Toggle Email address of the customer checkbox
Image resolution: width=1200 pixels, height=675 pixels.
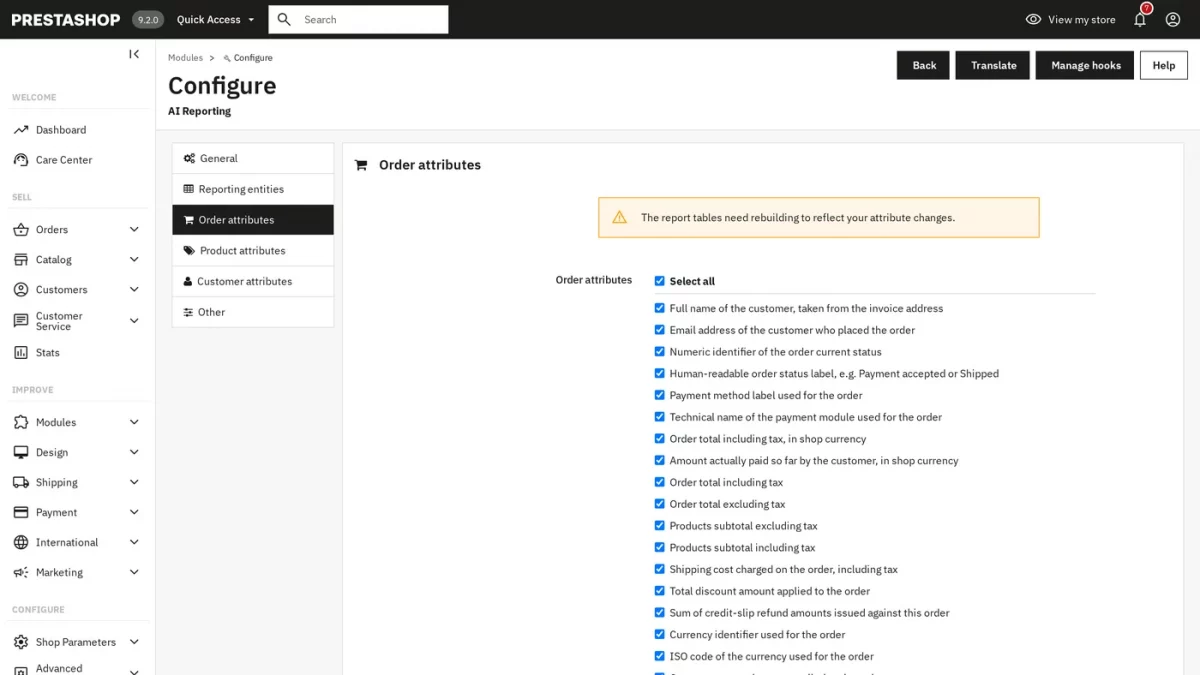[x=660, y=330]
